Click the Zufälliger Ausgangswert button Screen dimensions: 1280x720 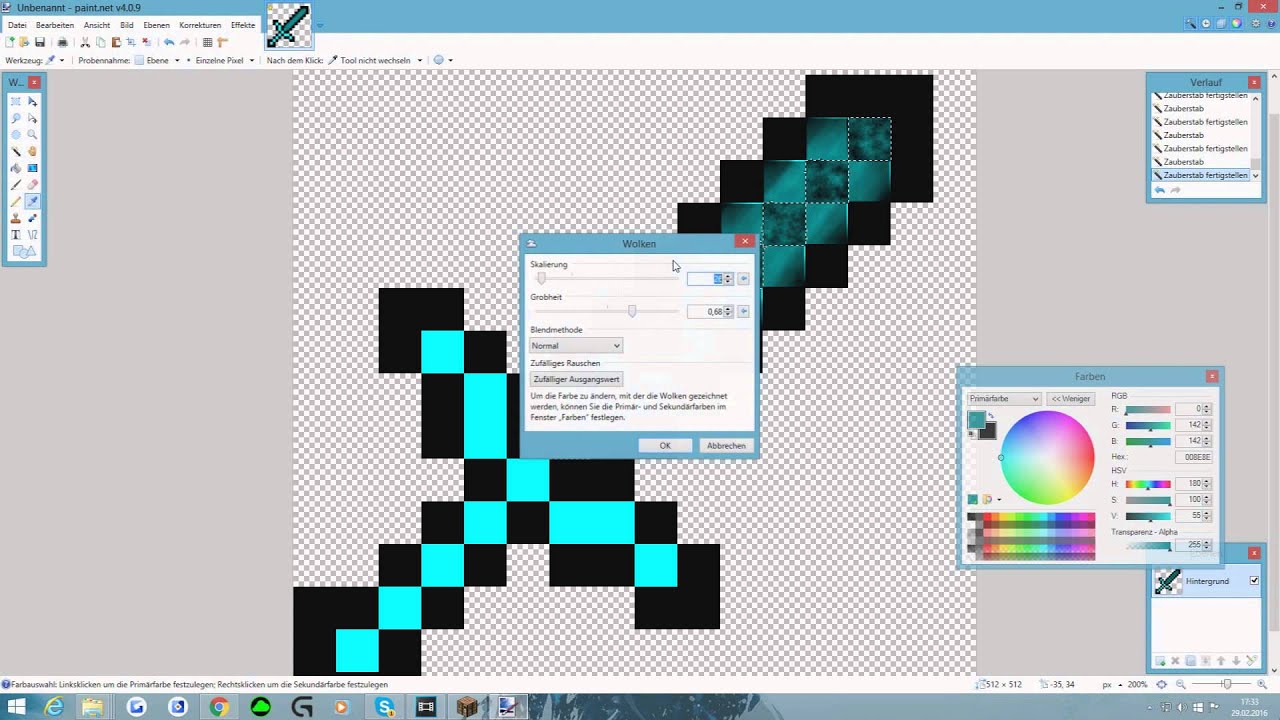(x=577, y=380)
